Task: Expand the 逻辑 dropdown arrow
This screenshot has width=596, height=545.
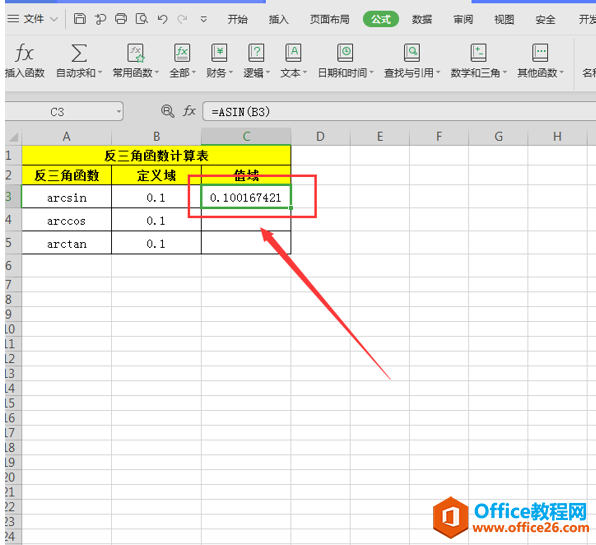Action: coord(268,72)
